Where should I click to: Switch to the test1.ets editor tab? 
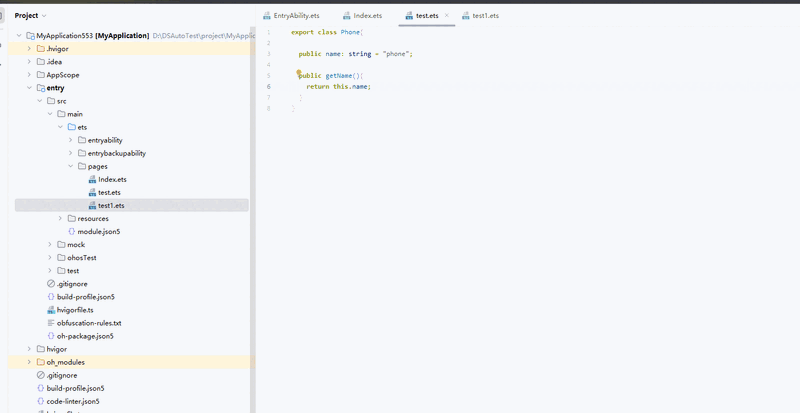tap(485, 16)
